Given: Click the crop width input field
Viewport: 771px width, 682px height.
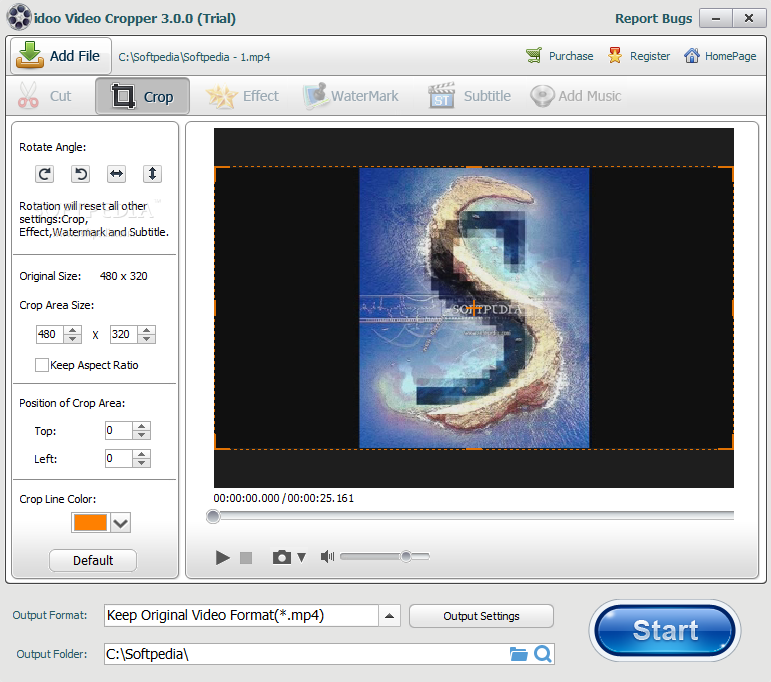Looking at the screenshot, I should coord(50,334).
